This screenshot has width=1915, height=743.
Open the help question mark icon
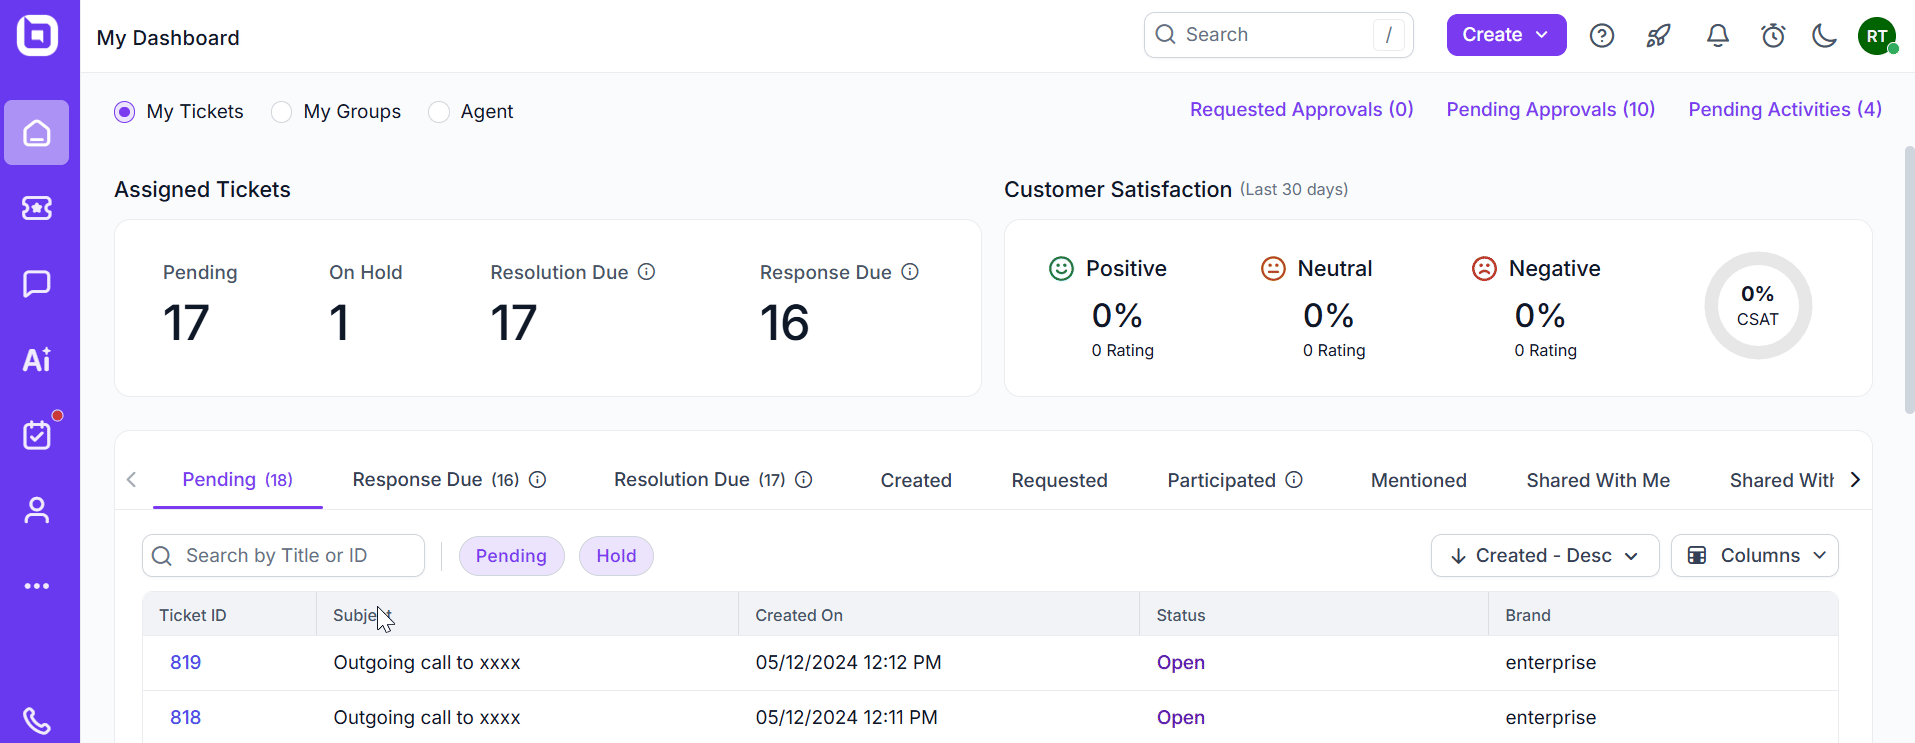pyautogui.click(x=1602, y=36)
